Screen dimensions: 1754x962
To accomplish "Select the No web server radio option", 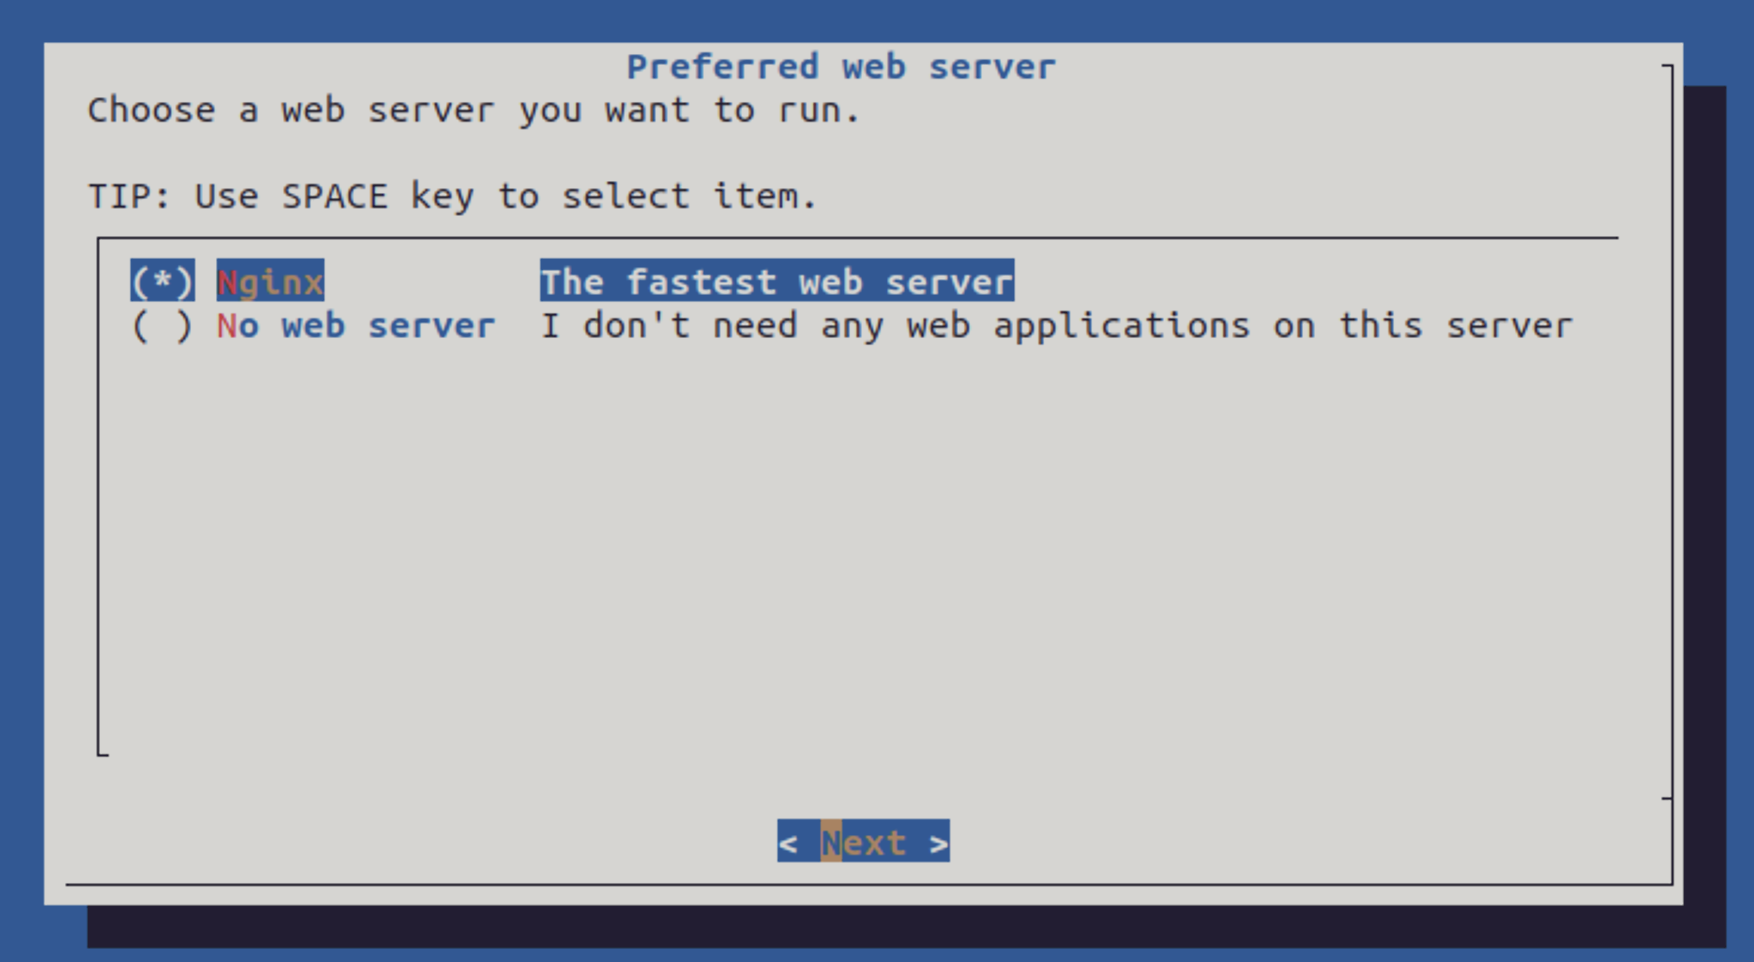I will pos(162,325).
